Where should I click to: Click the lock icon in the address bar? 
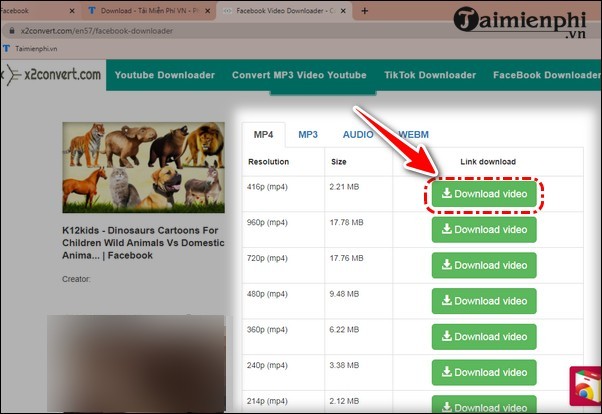click(12, 31)
